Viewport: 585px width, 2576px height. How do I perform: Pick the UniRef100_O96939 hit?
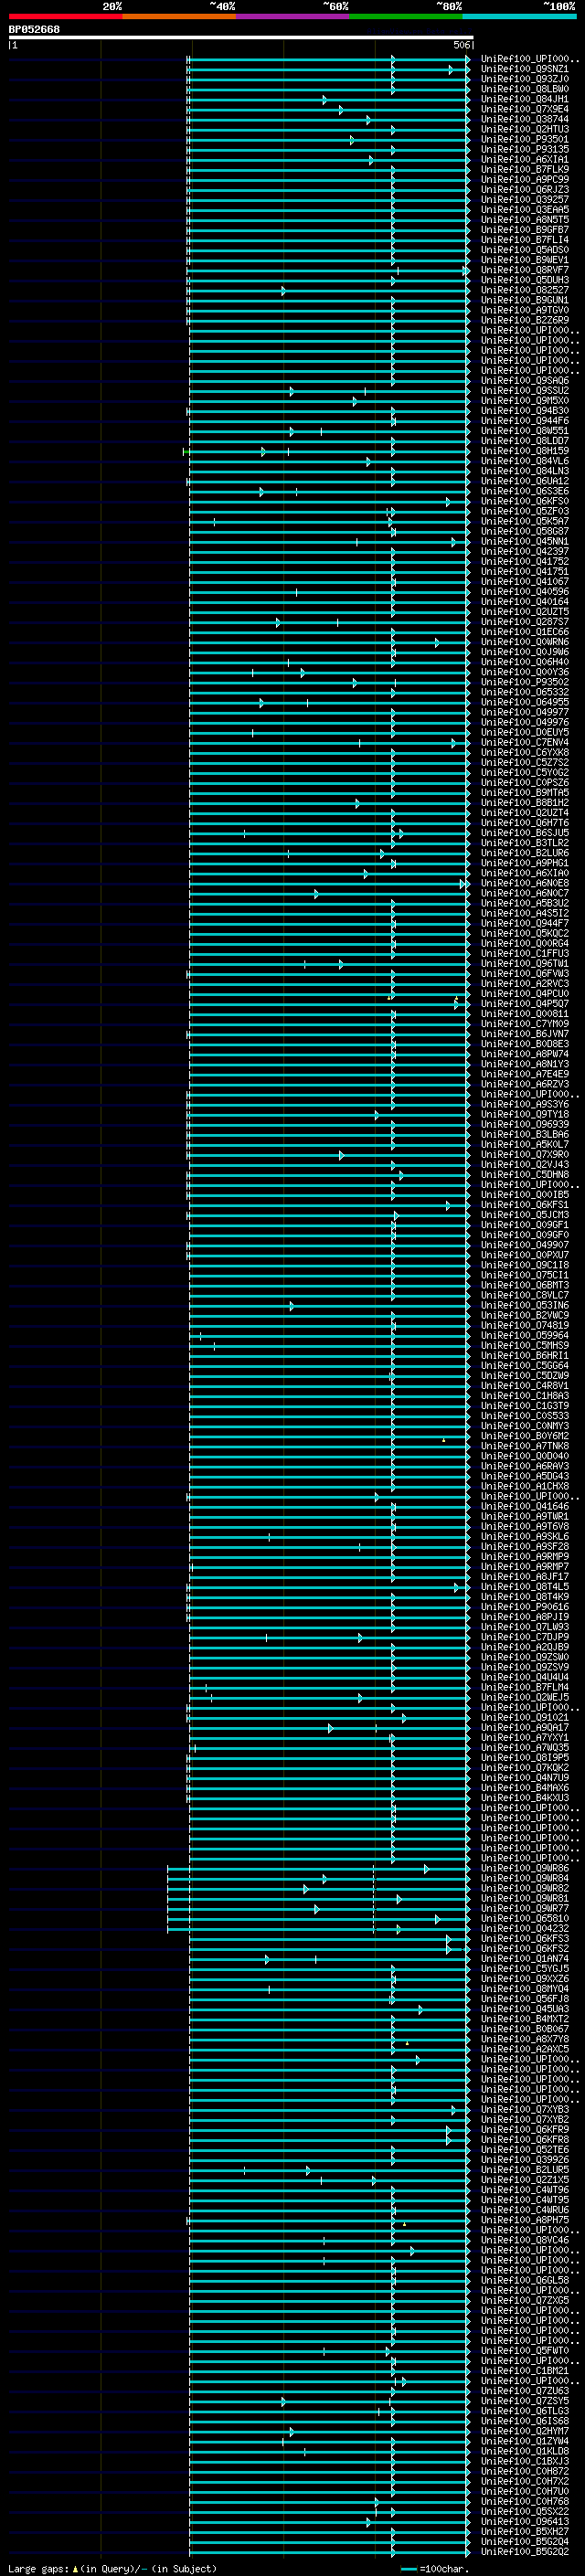click(x=525, y=1124)
